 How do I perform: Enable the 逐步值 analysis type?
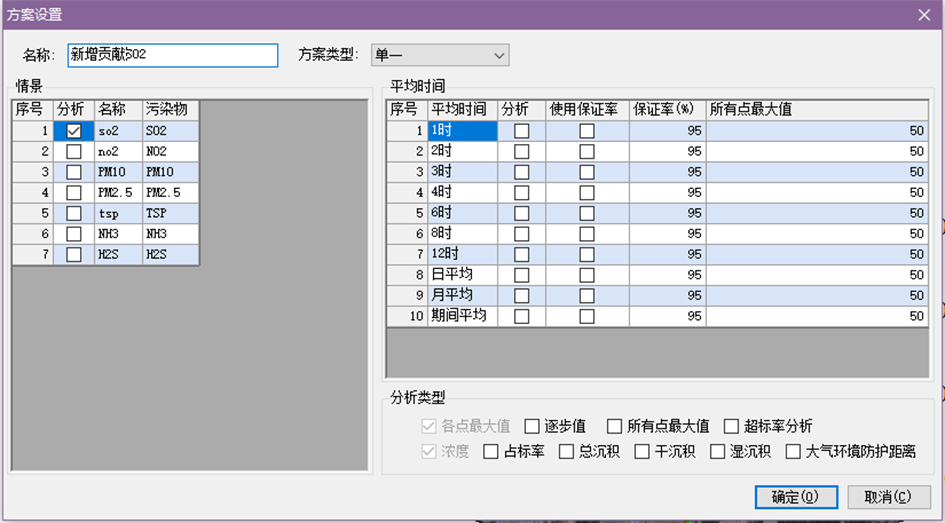(x=532, y=426)
